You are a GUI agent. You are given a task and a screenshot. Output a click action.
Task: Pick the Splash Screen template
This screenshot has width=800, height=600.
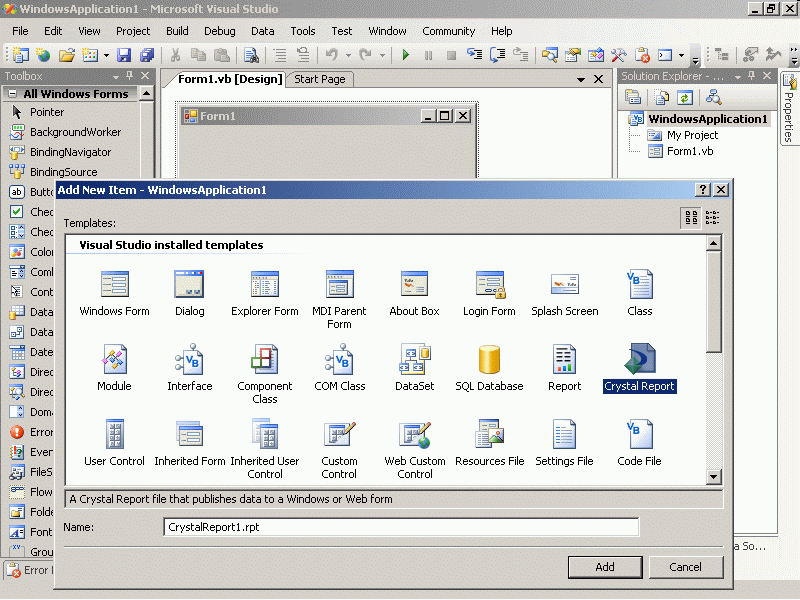tap(564, 285)
